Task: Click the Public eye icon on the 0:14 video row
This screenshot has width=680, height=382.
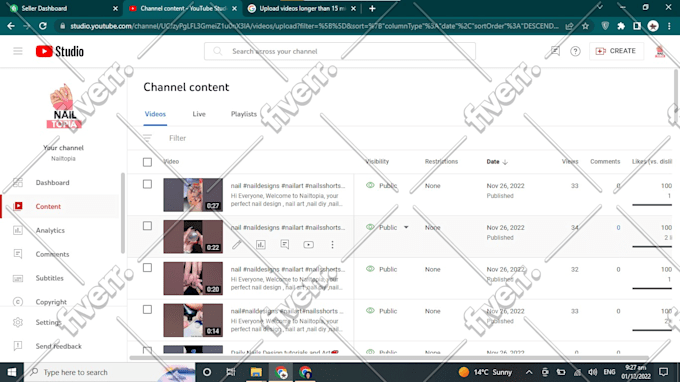Action: pos(370,310)
